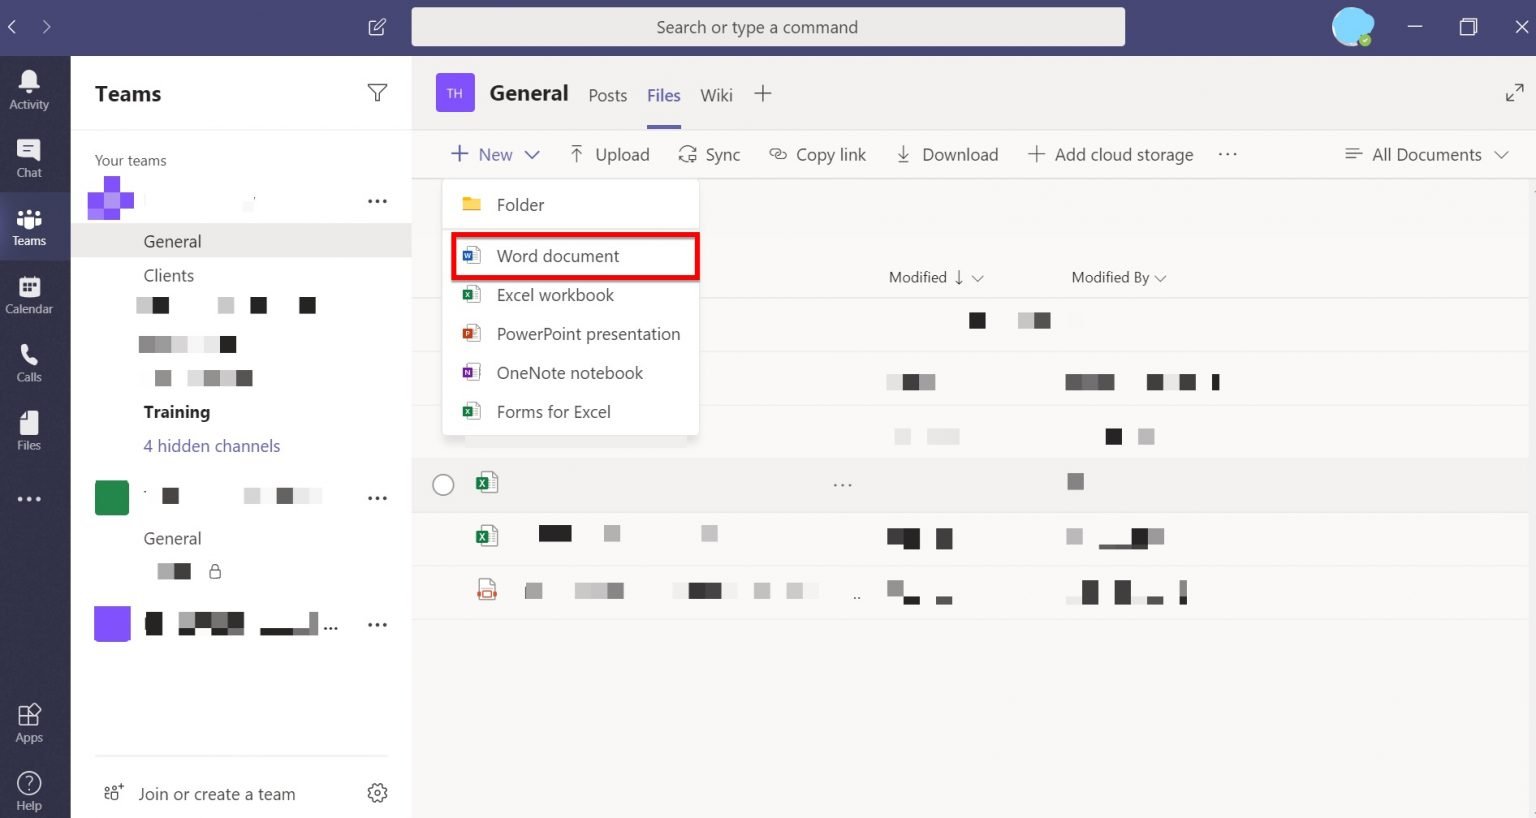The width and height of the screenshot is (1536, 818).
Task: Open Help in the sidebar
Action: [x=29, y=791]
